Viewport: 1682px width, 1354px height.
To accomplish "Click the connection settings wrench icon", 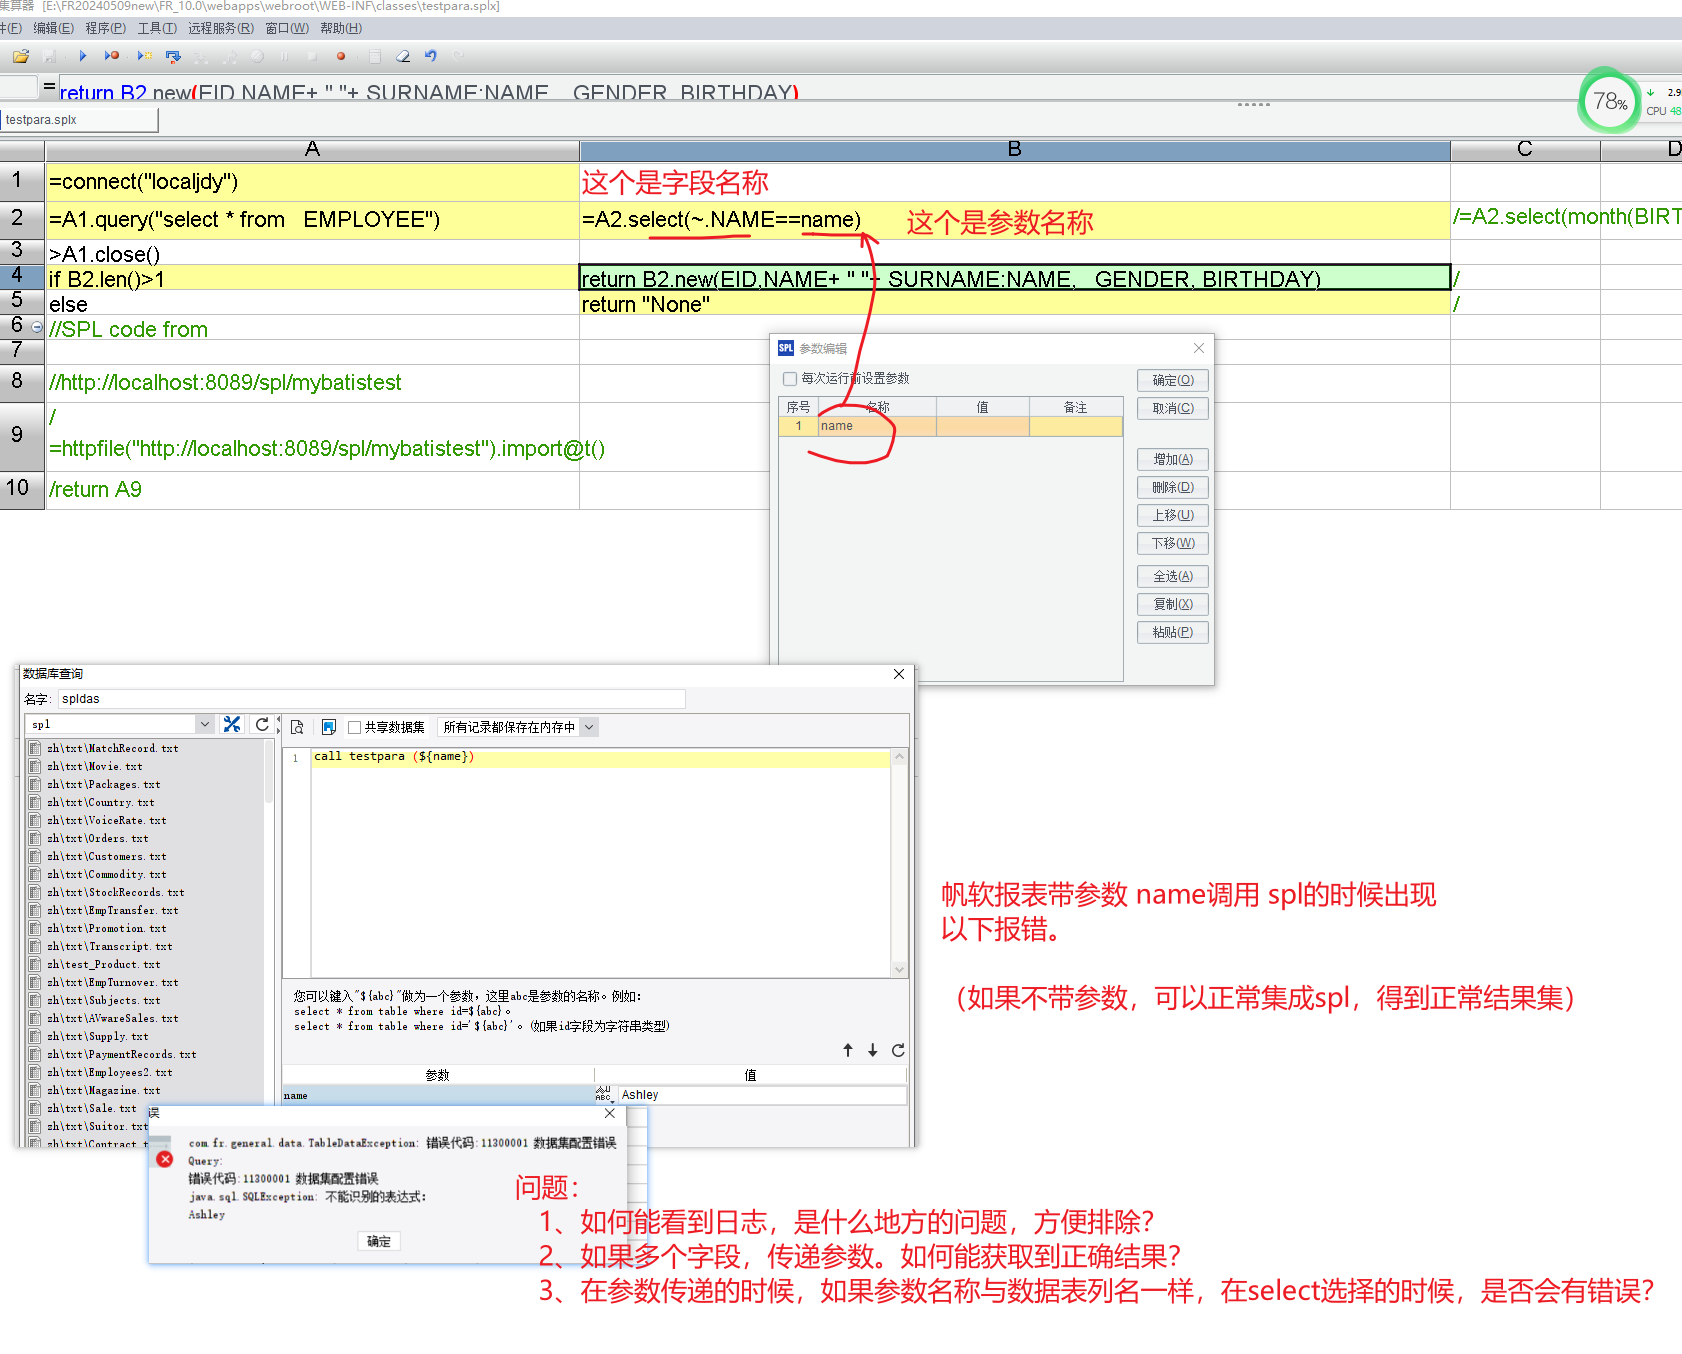I will click(232, 725).
